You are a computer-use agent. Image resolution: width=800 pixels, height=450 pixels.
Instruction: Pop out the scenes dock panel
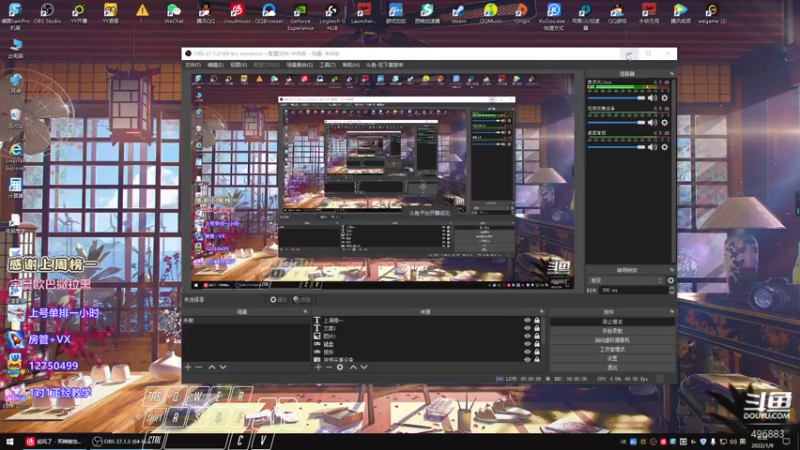click(x=305, y=311)
